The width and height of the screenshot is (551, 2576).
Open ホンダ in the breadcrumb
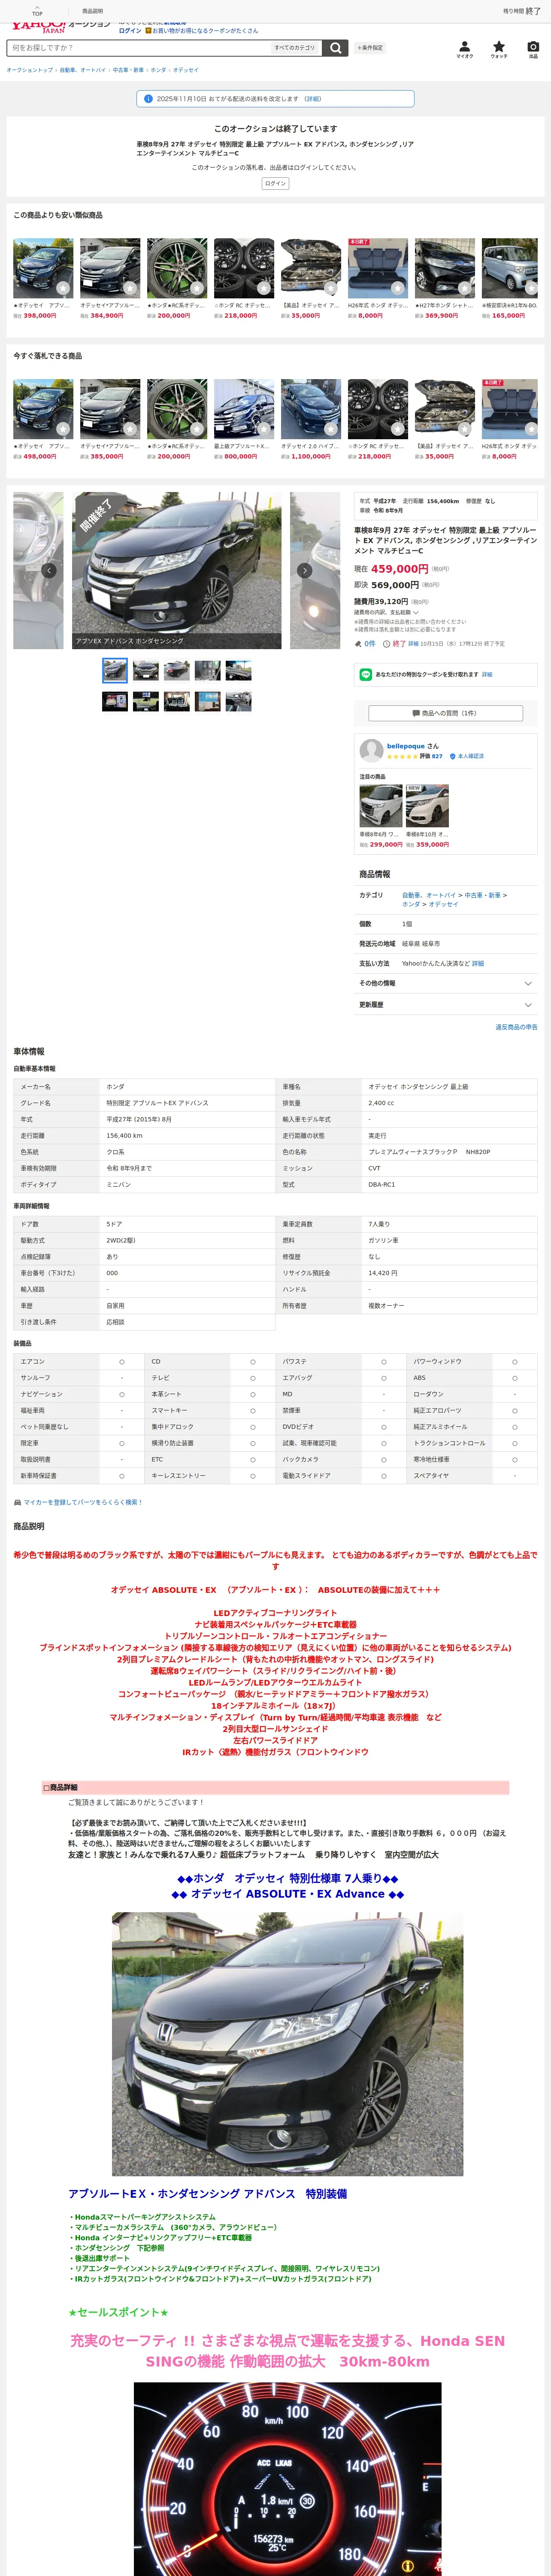158,70
